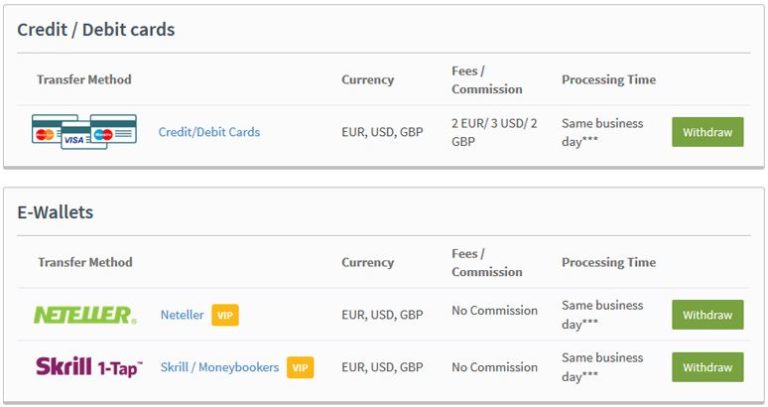Click the Transfer Method header in the cards table
Screen dimensions: 768x407
84,79
